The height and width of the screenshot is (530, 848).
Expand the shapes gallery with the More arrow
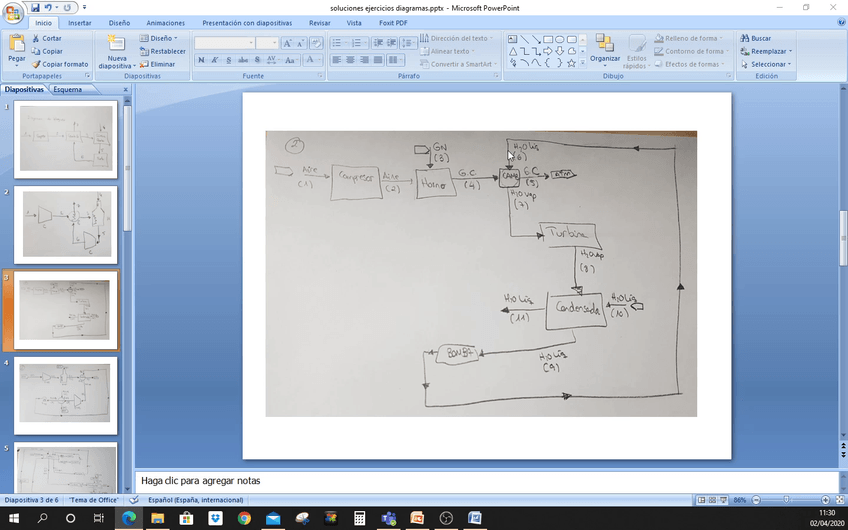[x=583, y=63]
